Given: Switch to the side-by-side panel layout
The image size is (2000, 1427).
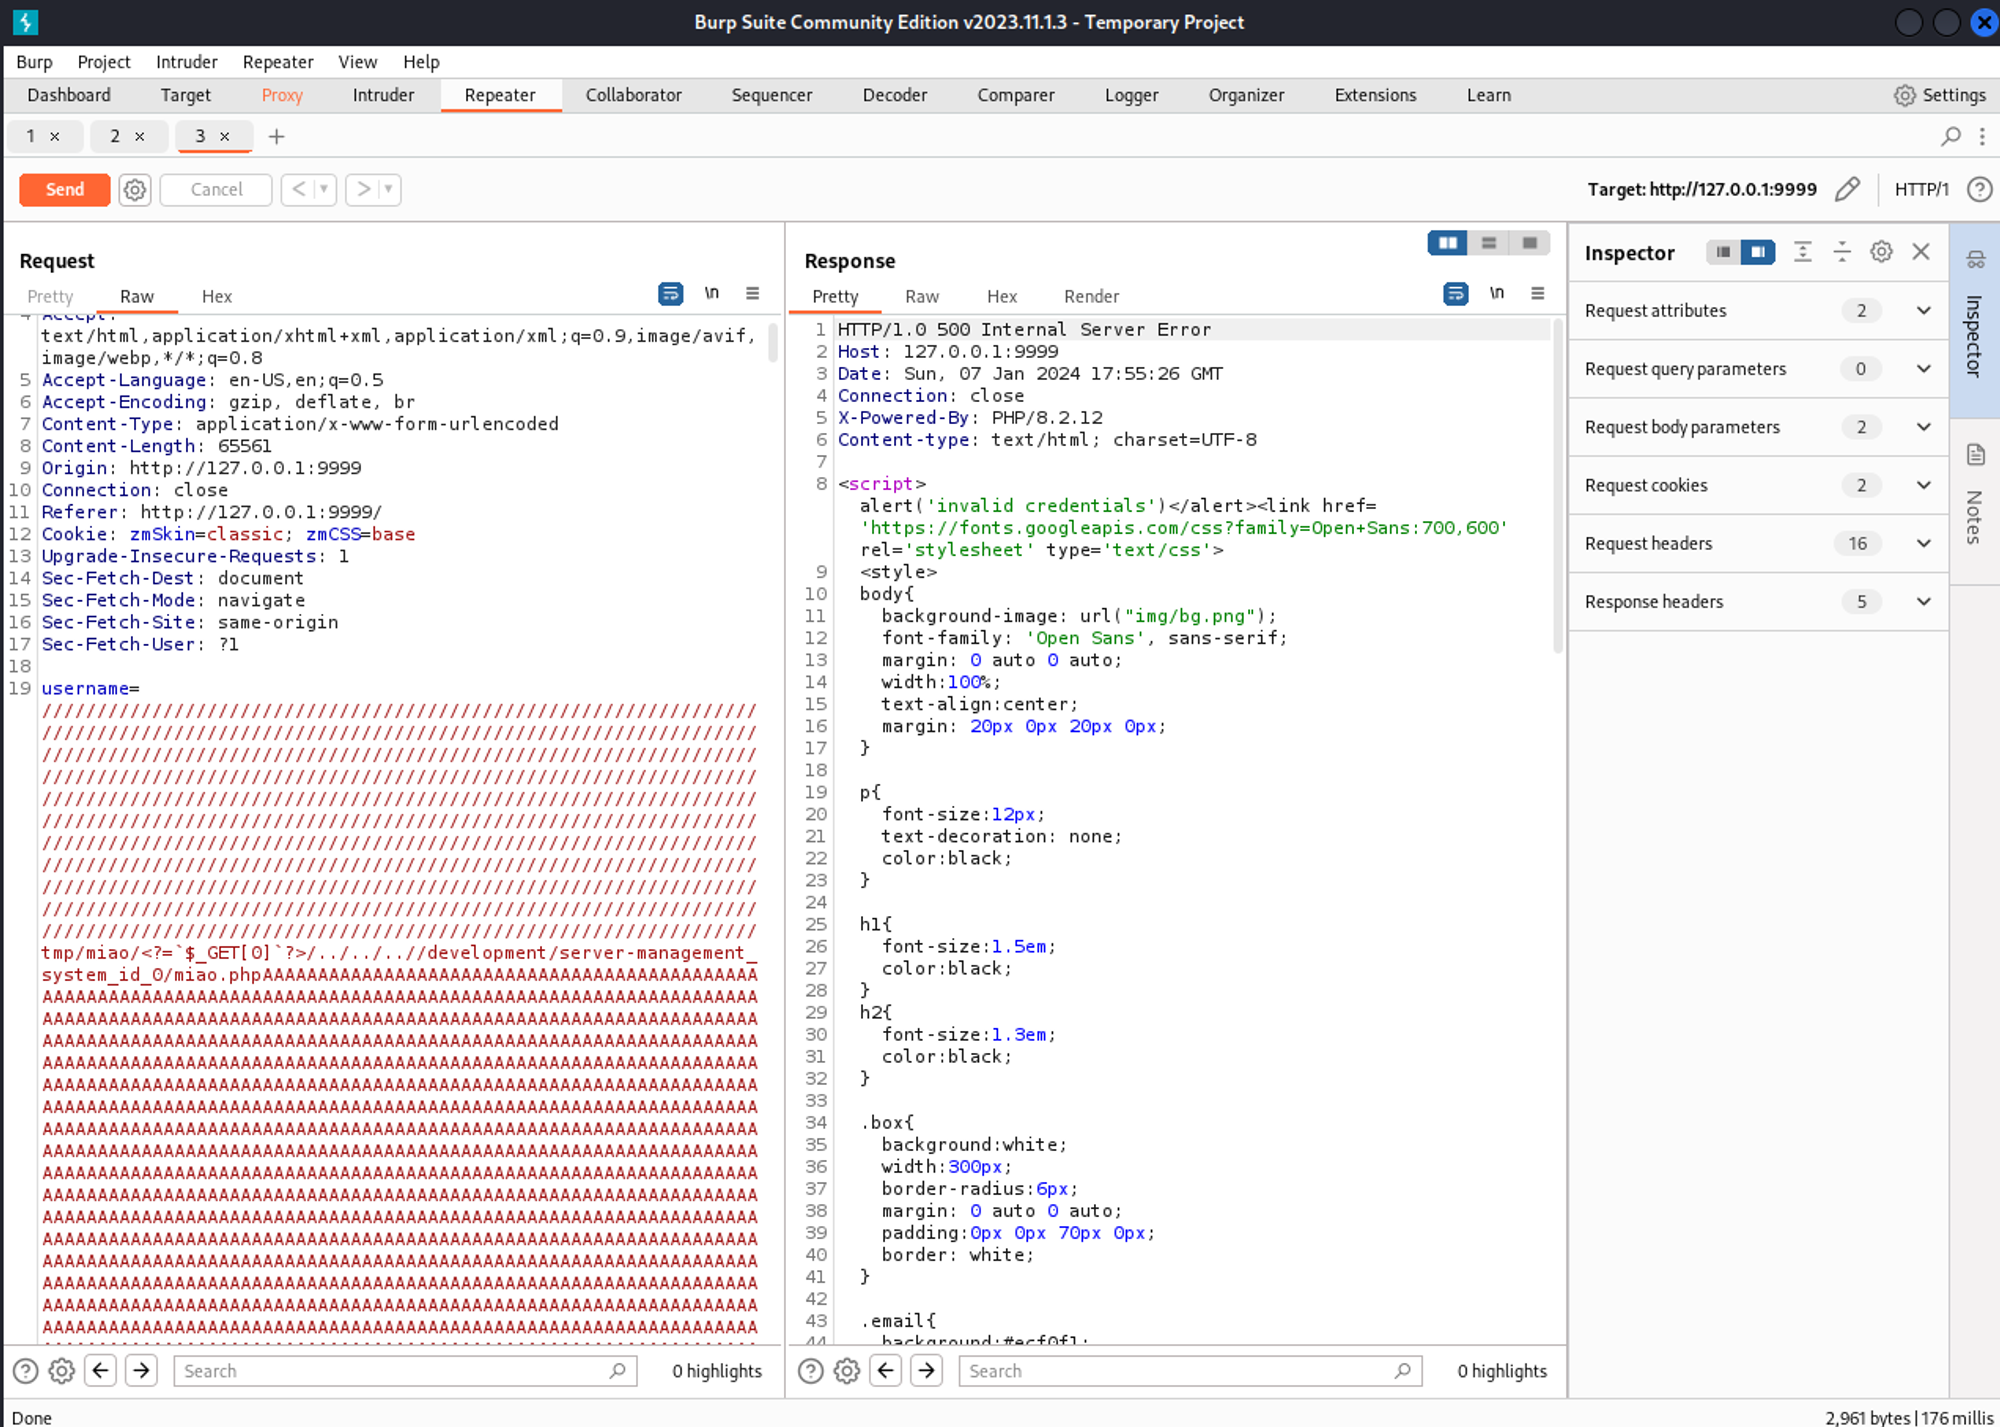Looking at the screenshot, I should click(x=1446, y=243).
